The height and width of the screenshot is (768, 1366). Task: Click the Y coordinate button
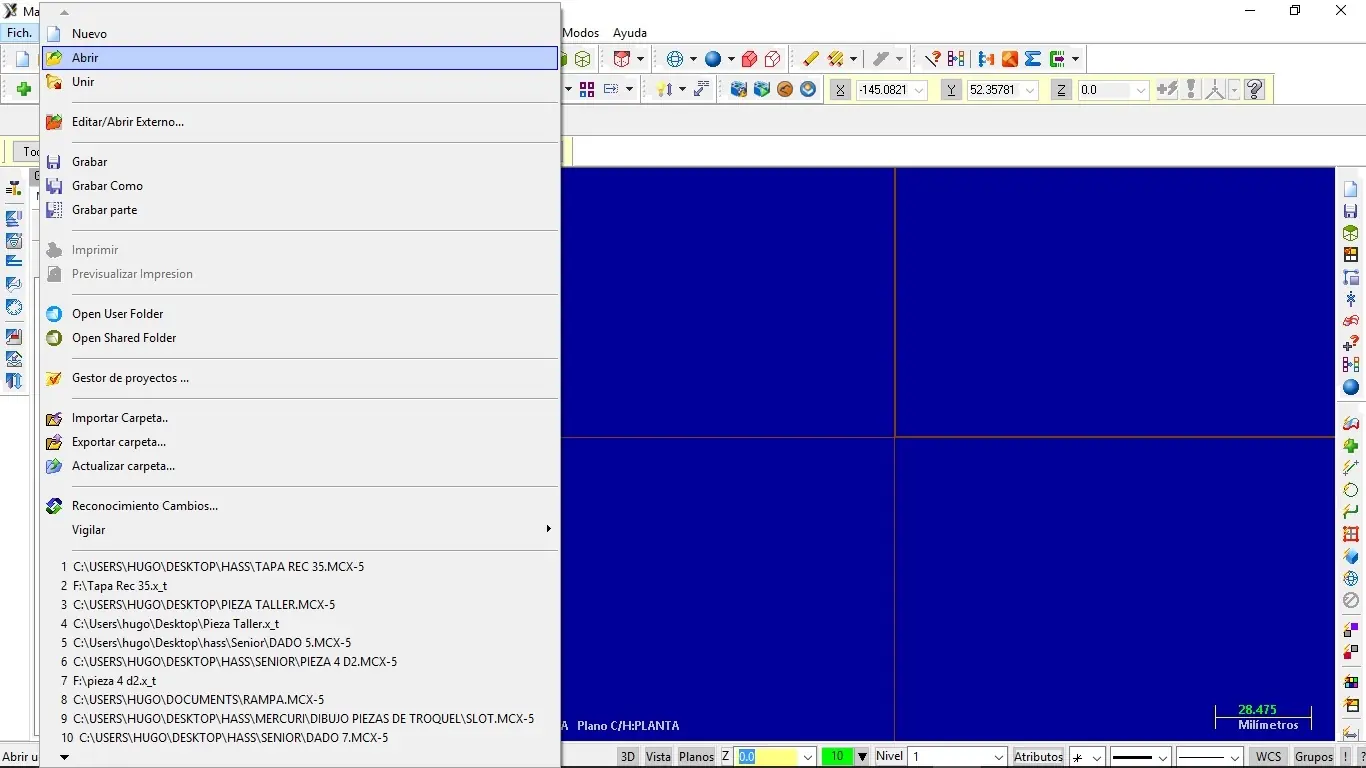tap(952, 90)
